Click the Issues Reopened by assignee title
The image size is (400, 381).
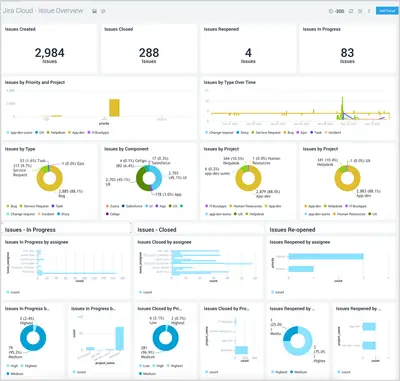300,242
